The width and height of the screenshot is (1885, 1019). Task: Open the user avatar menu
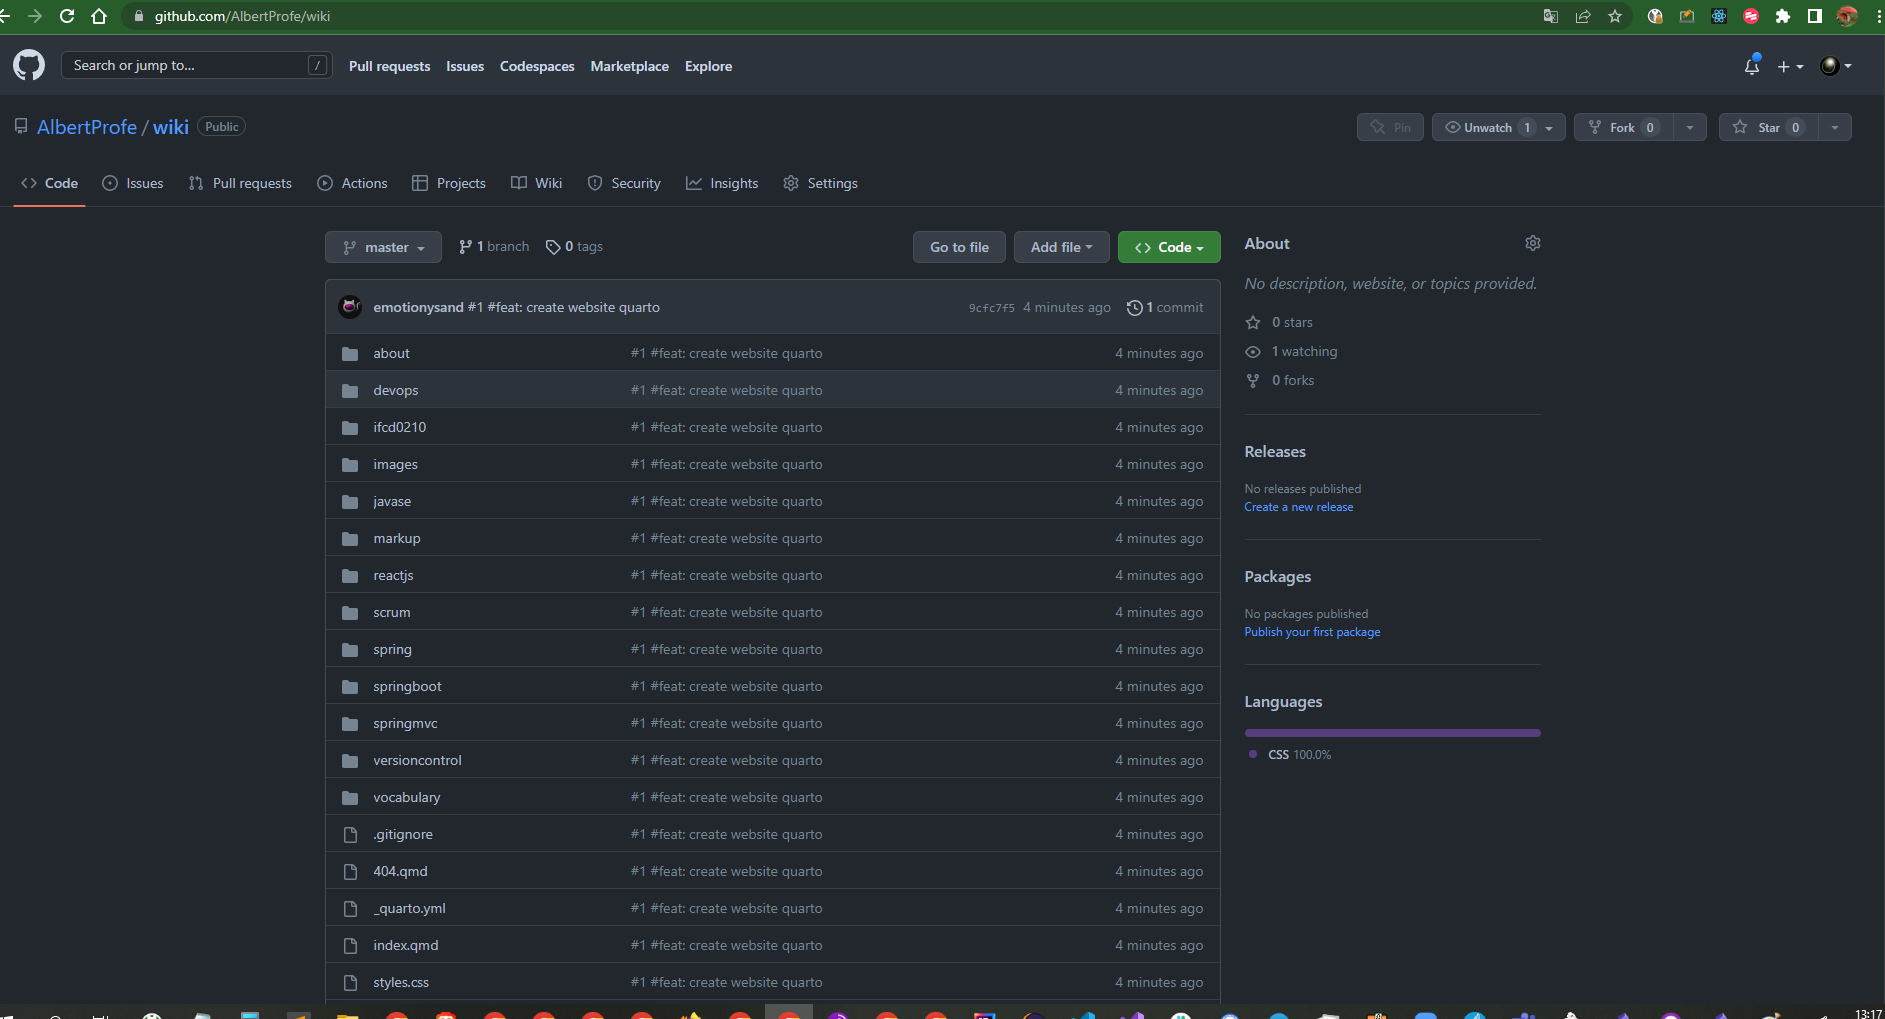pos(1836,66)
